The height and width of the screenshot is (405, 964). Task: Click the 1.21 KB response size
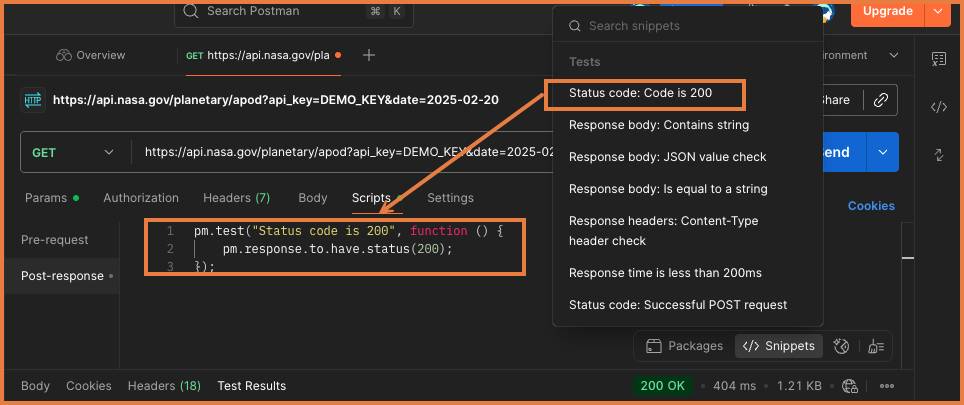799,386
